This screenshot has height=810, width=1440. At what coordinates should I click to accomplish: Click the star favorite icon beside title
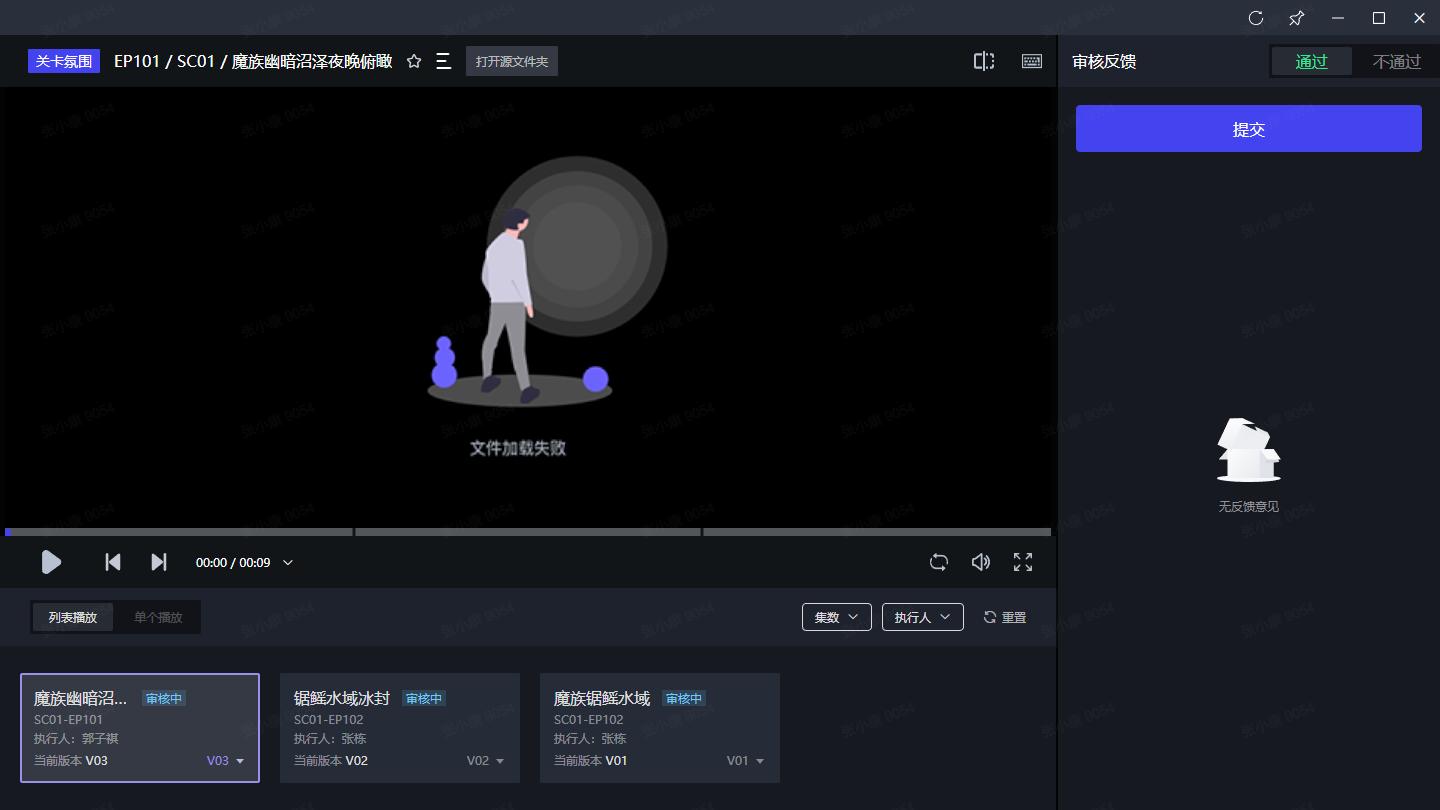pyautogui.click(x=414, y=62)
